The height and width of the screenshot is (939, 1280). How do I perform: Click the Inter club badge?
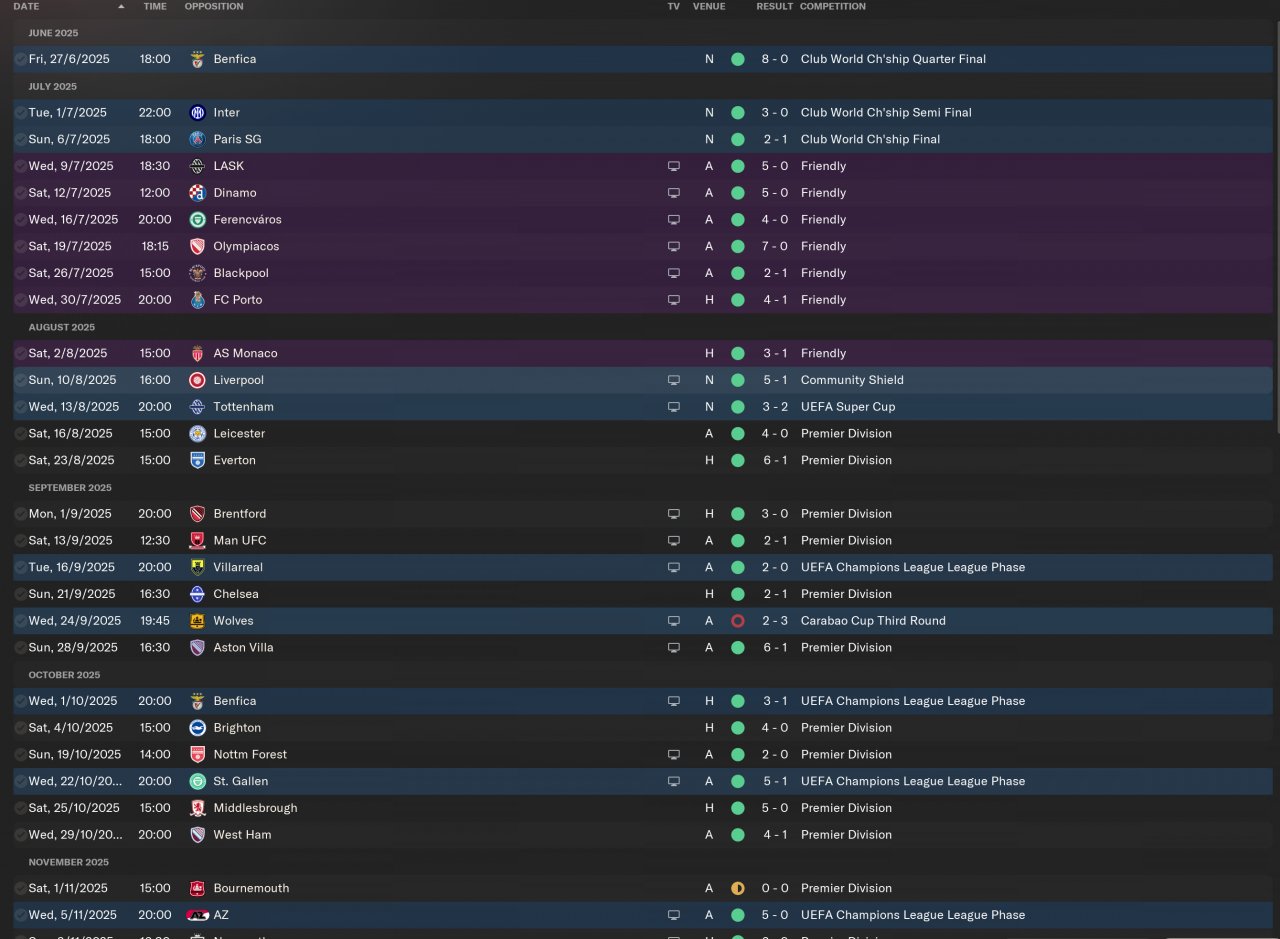coord(197,113)
